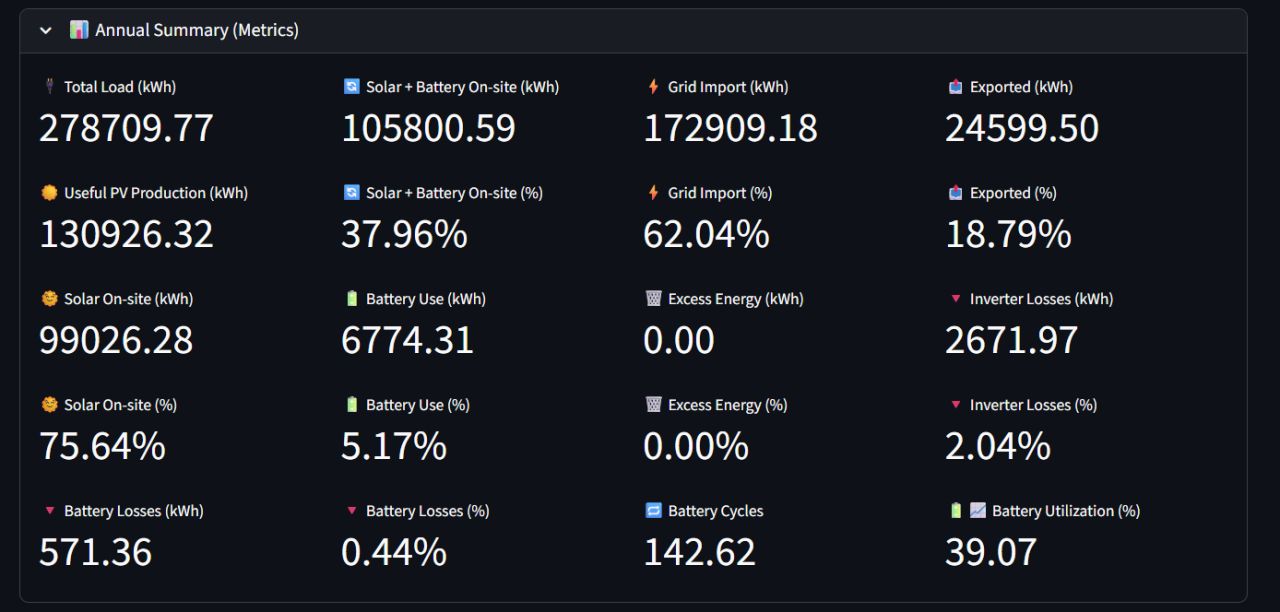Click the Useful PV Production value 130926.32

pyautogui.click(x=126, y=235)
